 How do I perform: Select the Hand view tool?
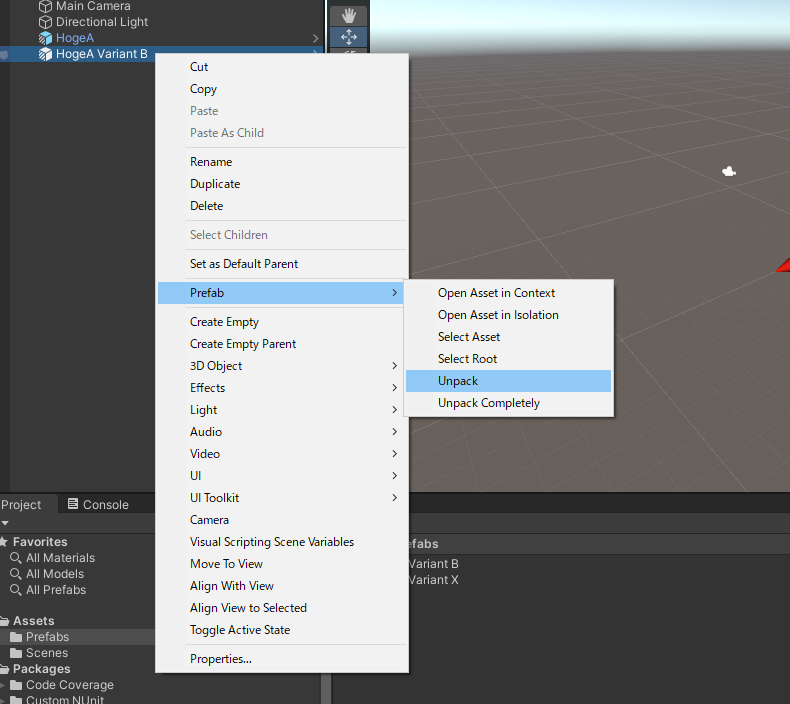(x=349, y=15)
